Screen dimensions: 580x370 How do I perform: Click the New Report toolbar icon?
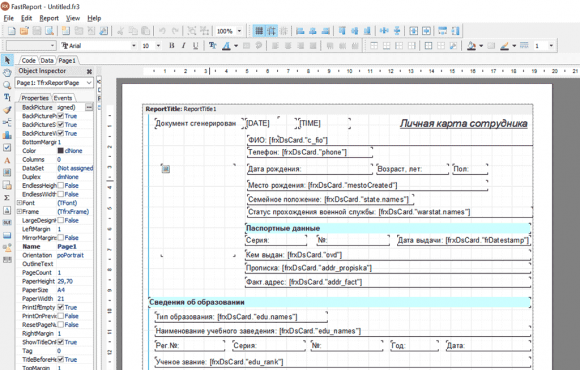tap(11, 31)
